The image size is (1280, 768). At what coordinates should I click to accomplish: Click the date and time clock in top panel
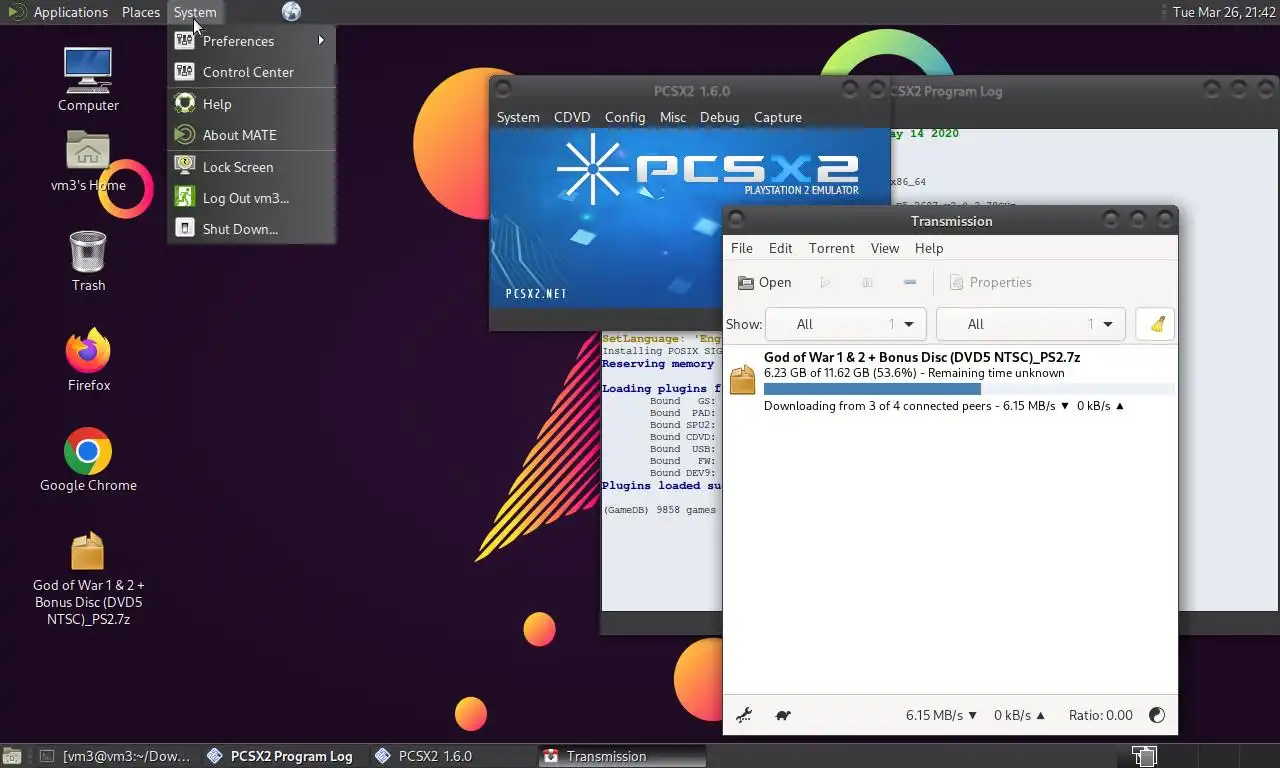[x=1224, y=12]
